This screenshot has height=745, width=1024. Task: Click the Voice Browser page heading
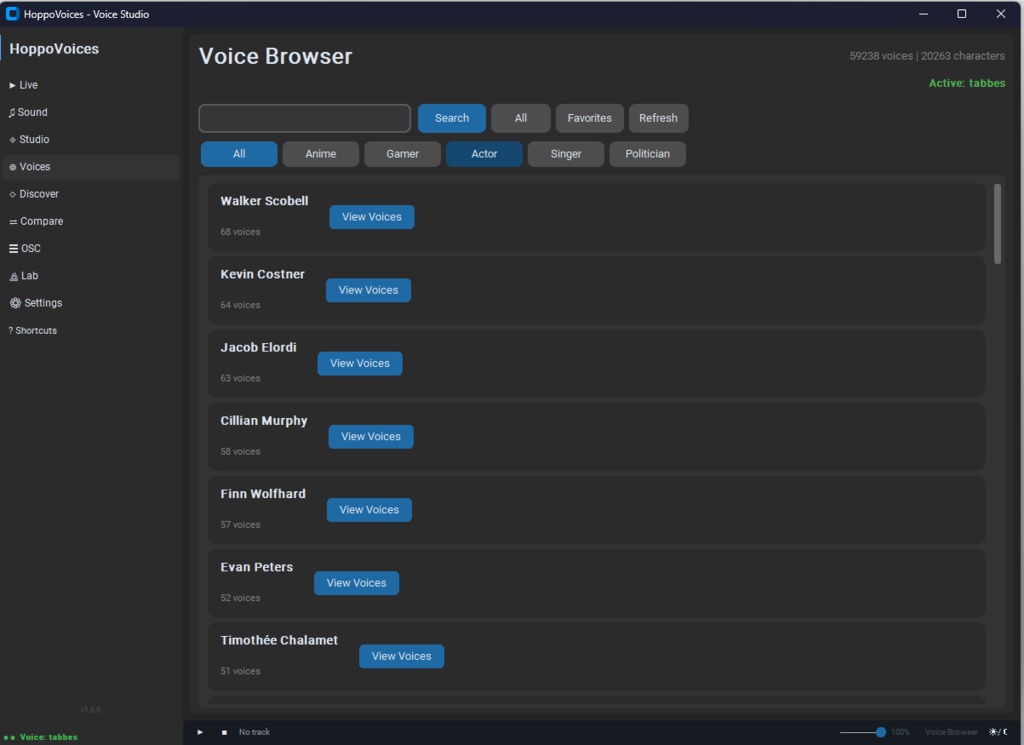click(x=275, y=56)
